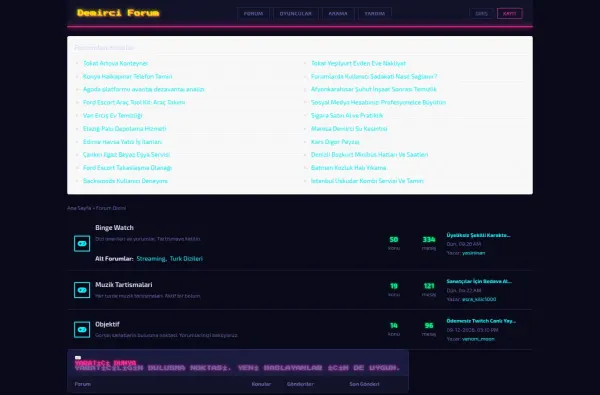This screenshot has height=395, width=600.
Task: Go to Ana Sayfa breadcrumb
Action: coord(79,208)
